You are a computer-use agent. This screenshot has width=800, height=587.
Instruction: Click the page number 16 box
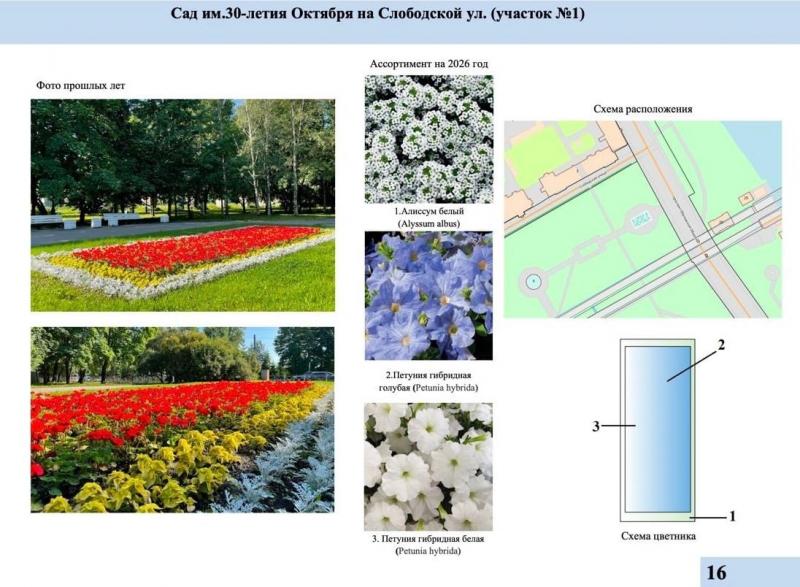pos(716,572)
